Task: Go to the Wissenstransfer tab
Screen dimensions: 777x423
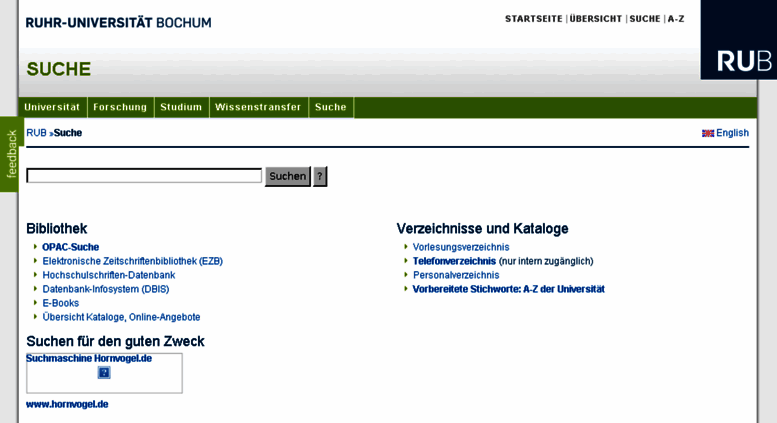Action: tap(258, 107)
